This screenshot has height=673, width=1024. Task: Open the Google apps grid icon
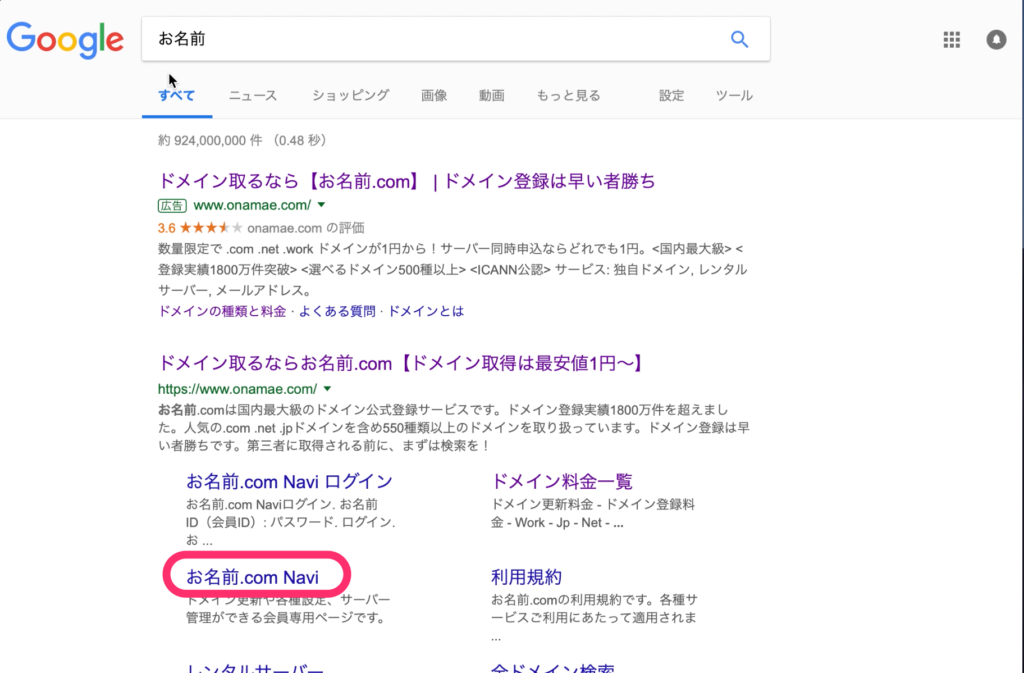951,40
